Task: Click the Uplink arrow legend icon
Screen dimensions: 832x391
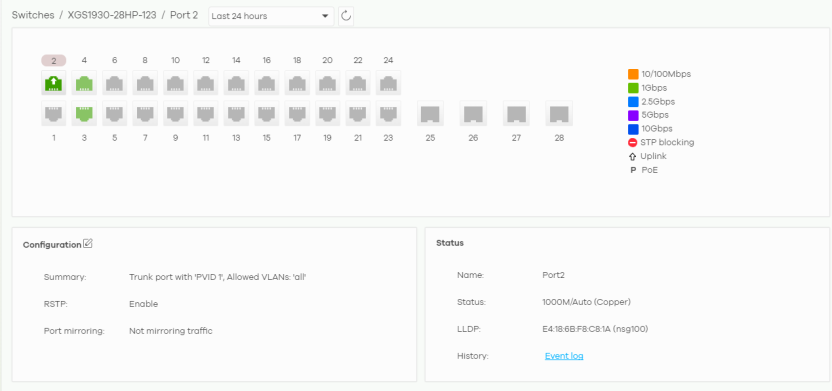Action: [x=632, y=157]
